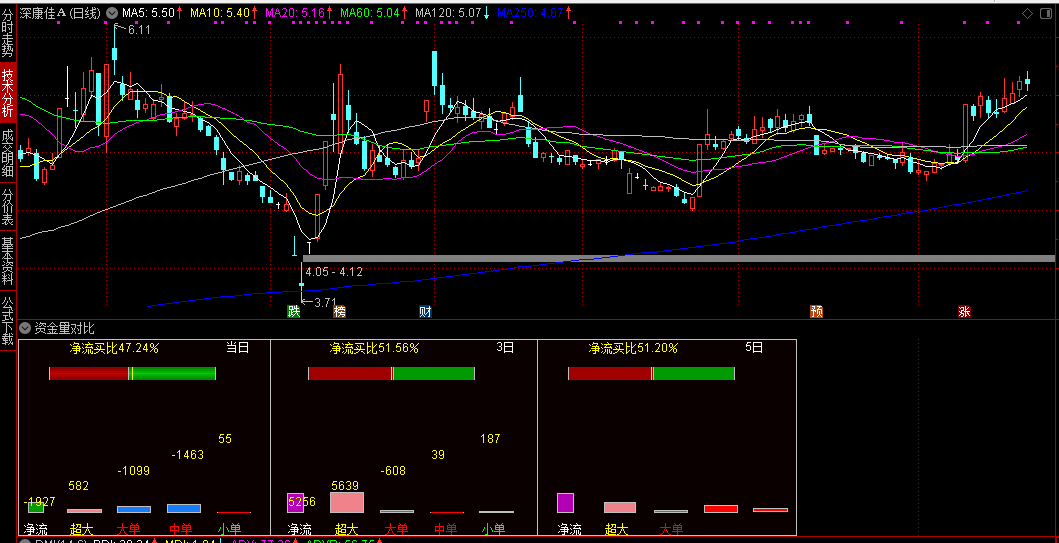Screen dimensions: 1059x543
Task: Click the 深康佳A (日线) chart title
Action: [60, 13]
